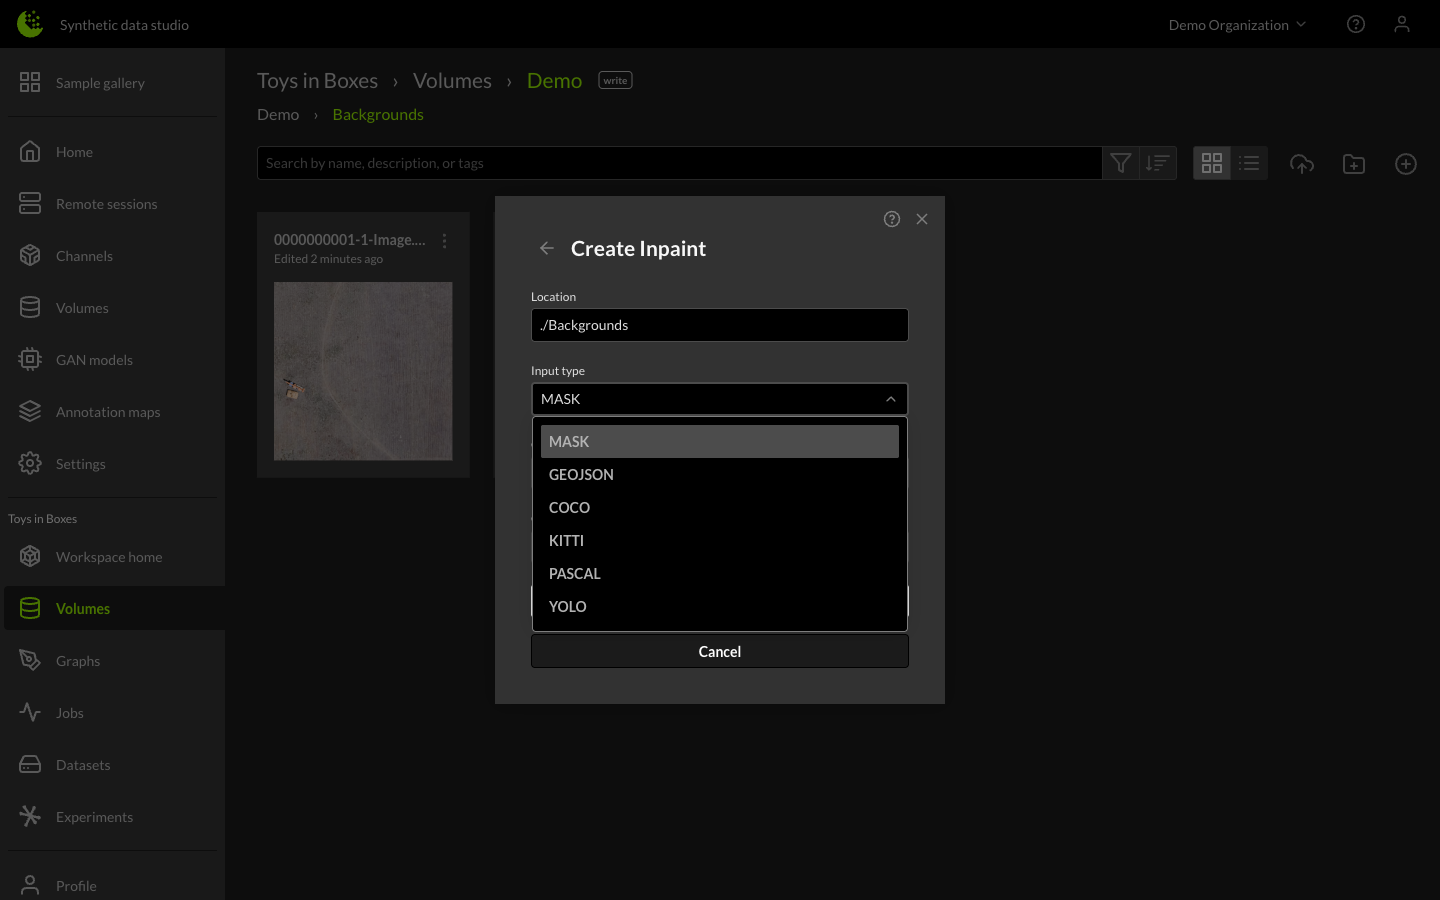Open the GAN models section

click(94, 359)
